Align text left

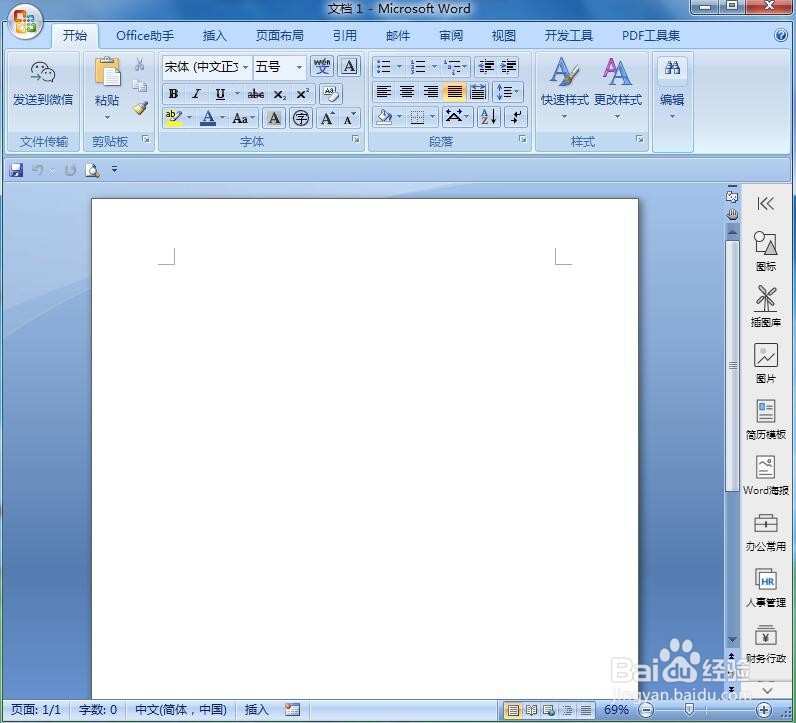pos(383,92)
